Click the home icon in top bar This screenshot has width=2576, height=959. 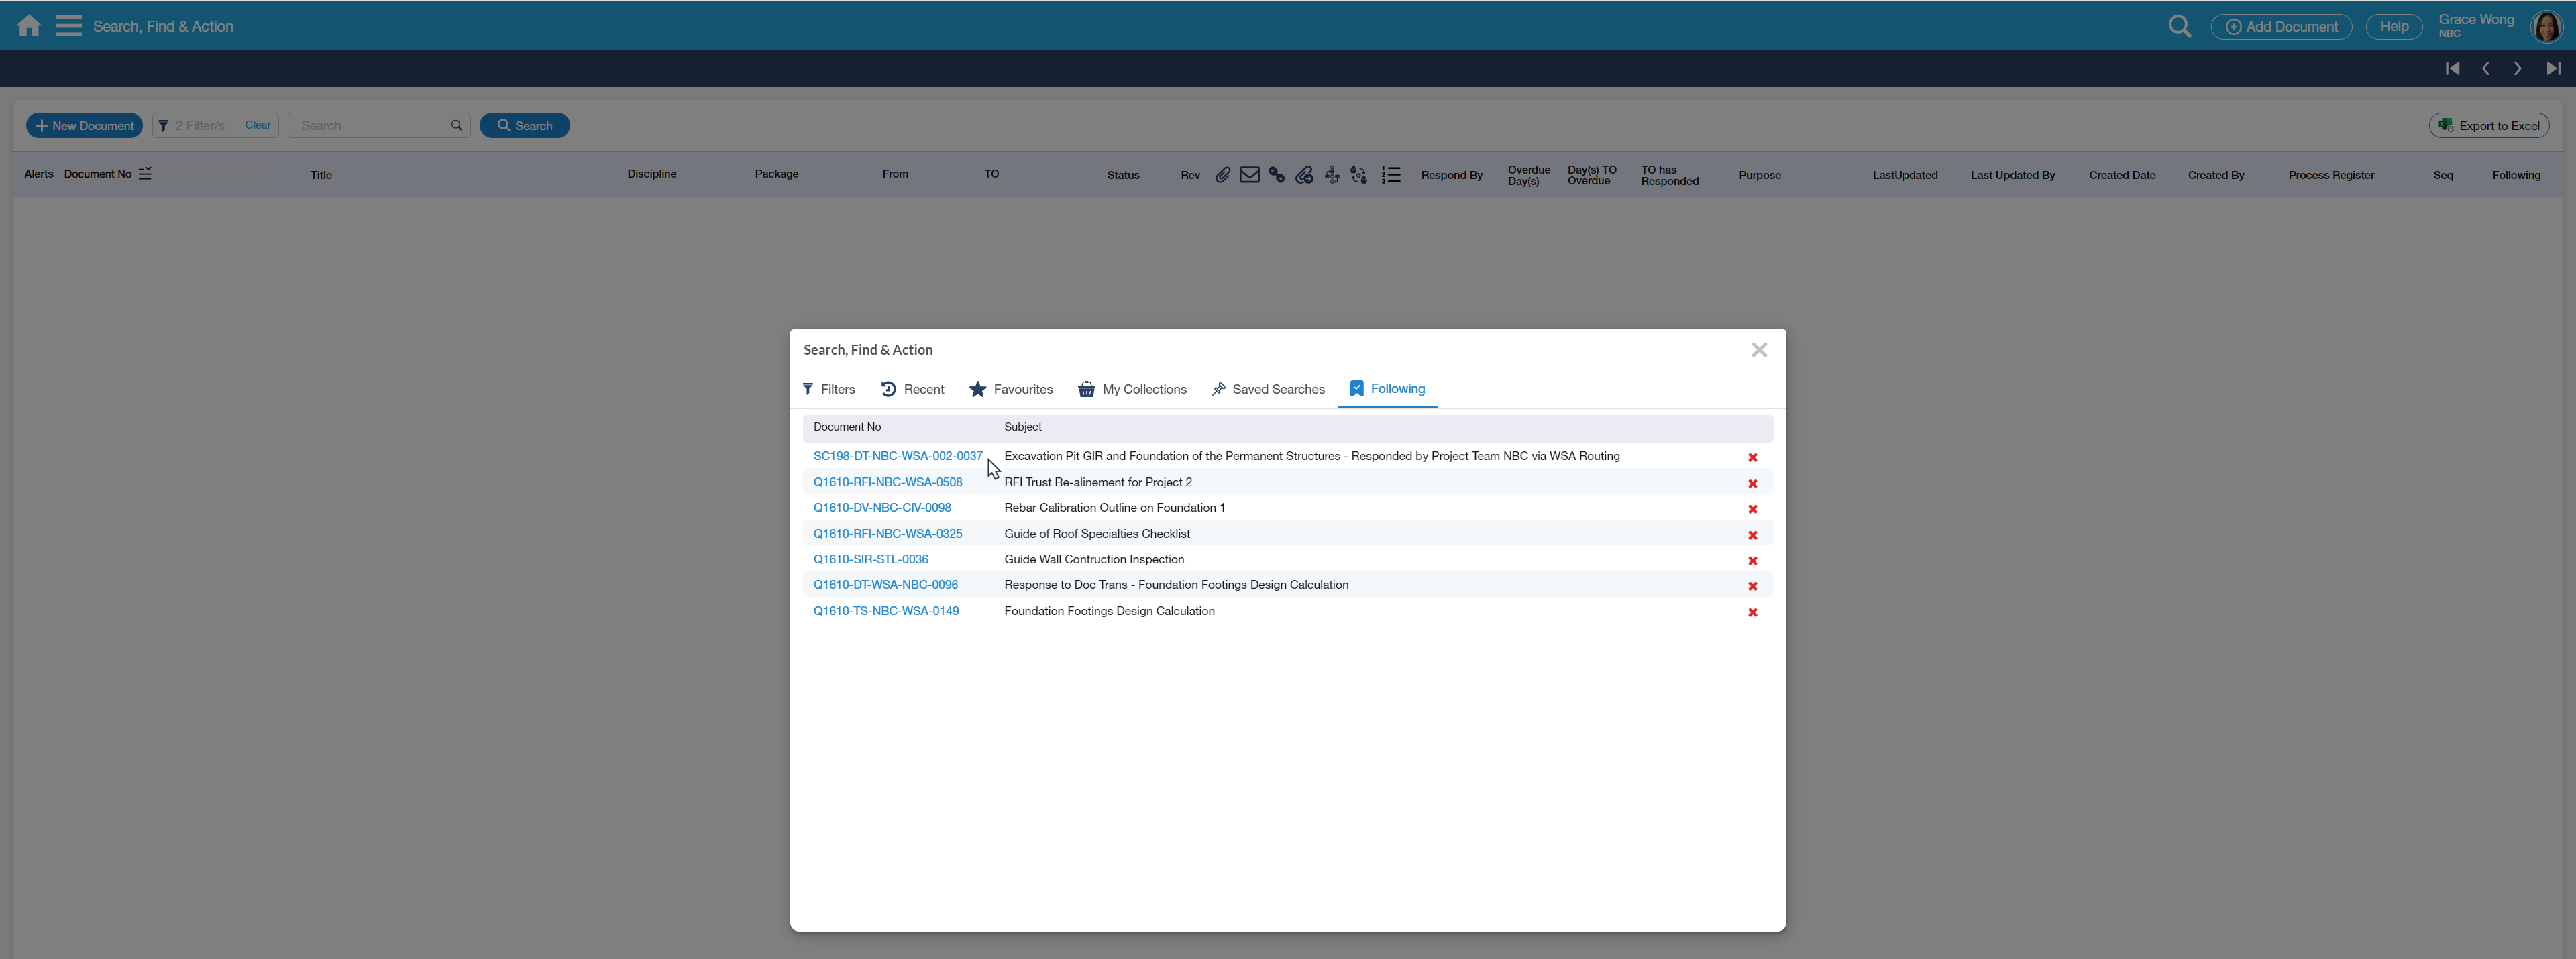(29, 26)
